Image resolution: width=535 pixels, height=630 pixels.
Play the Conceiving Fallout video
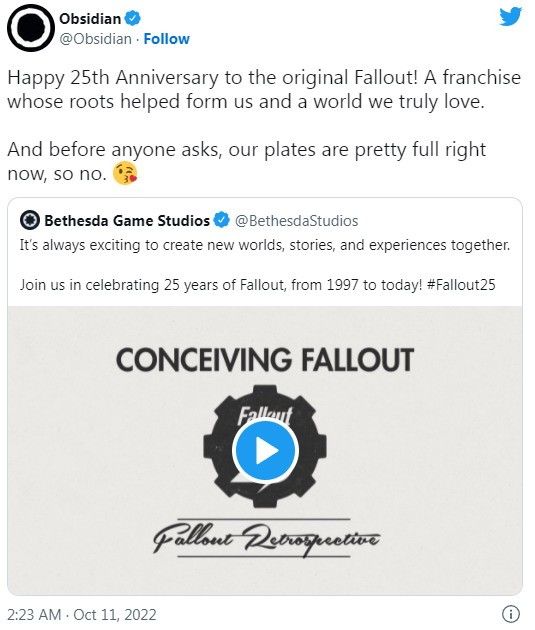point(265,450)
